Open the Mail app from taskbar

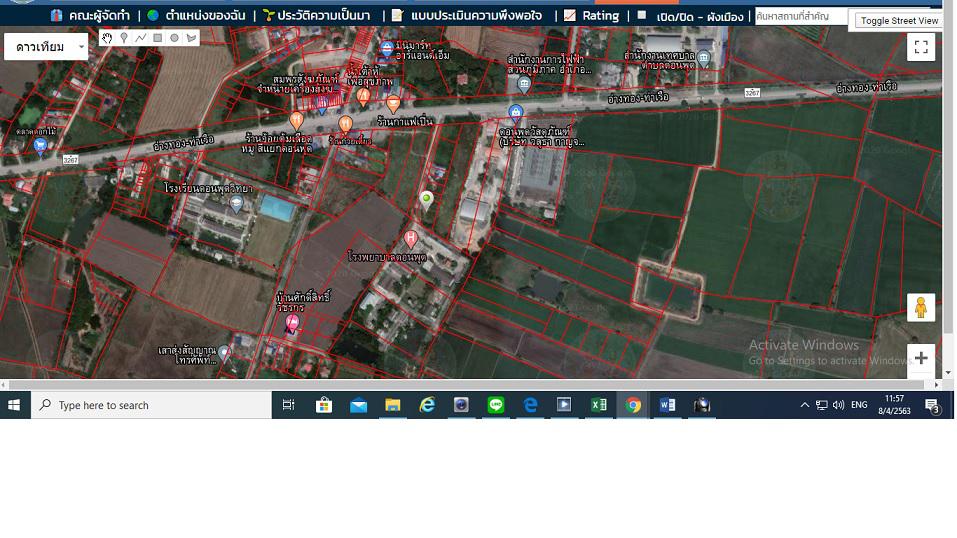[x=358, y=405]
